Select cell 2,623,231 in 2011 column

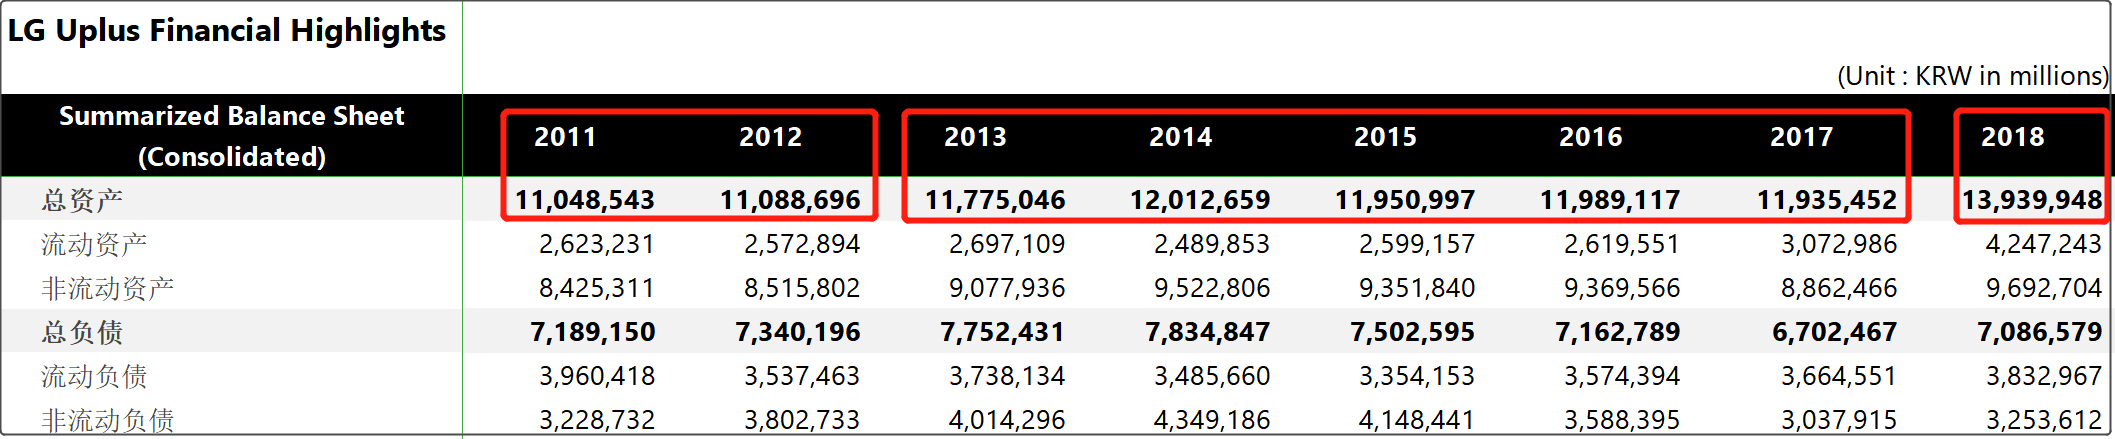(597, 244)
